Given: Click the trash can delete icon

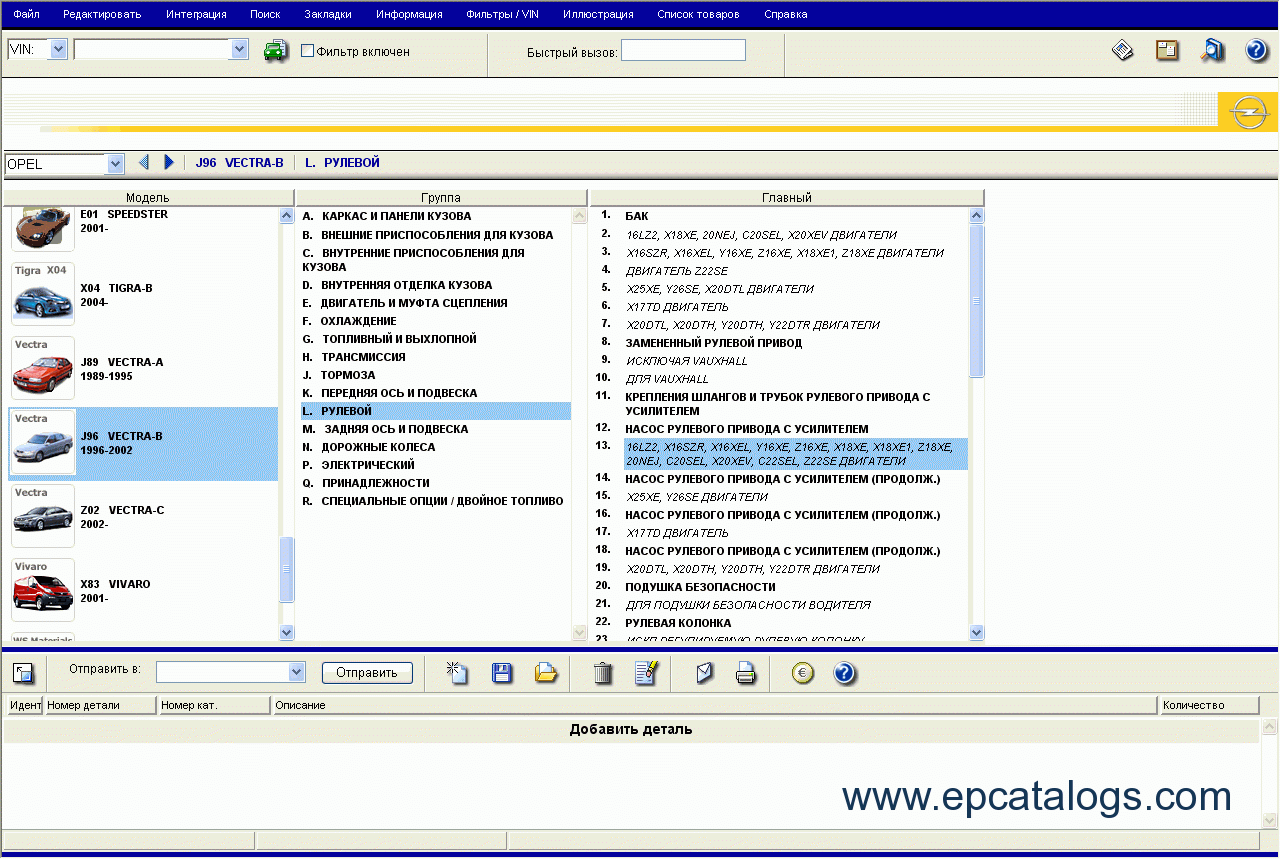Looking at the screenshot, I should click(602, 673).
